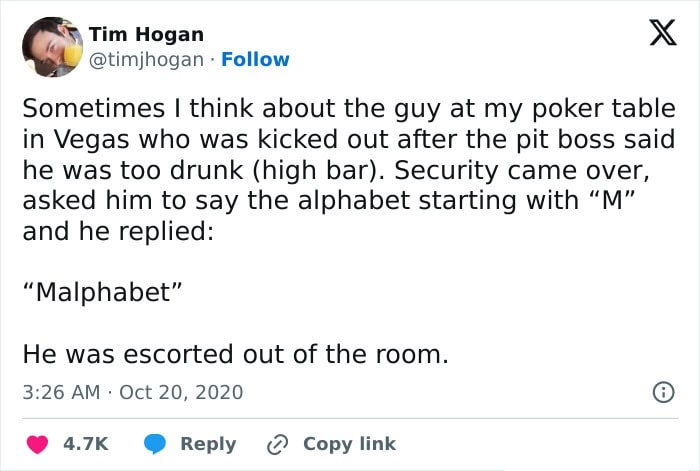Image resolution: width=700 pixels, height=471 pixels.
Task: Click the "and he replied:" line
Action: click(118, 232)
